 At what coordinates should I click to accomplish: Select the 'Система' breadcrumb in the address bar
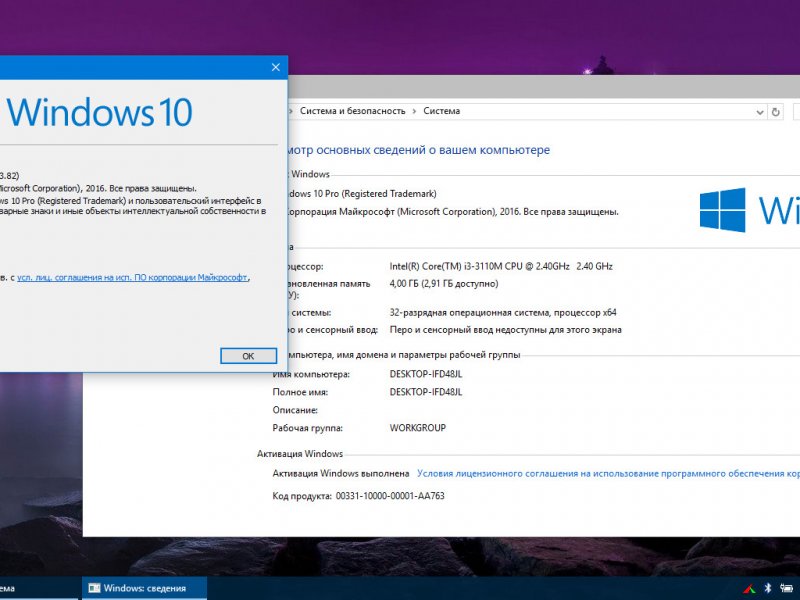click(441, 111)
